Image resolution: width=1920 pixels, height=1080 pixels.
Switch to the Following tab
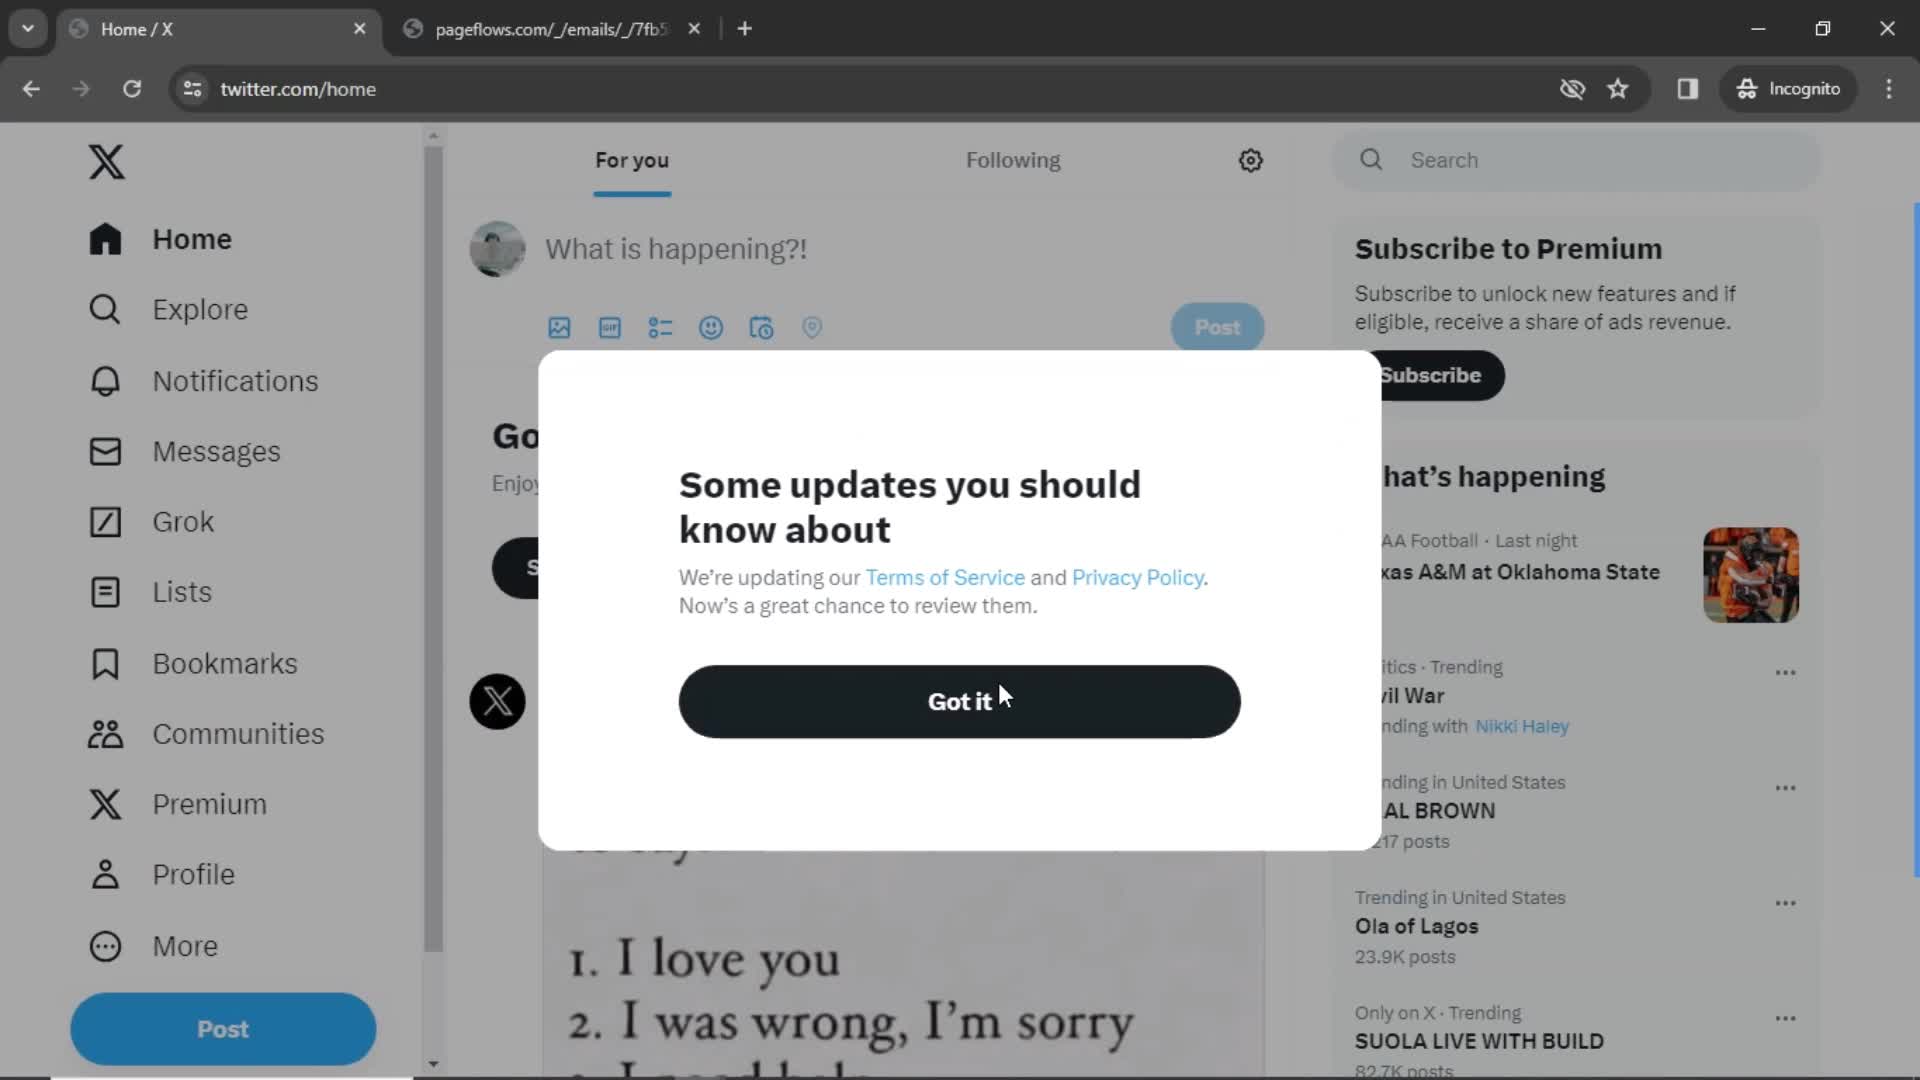coord(1013,160)
